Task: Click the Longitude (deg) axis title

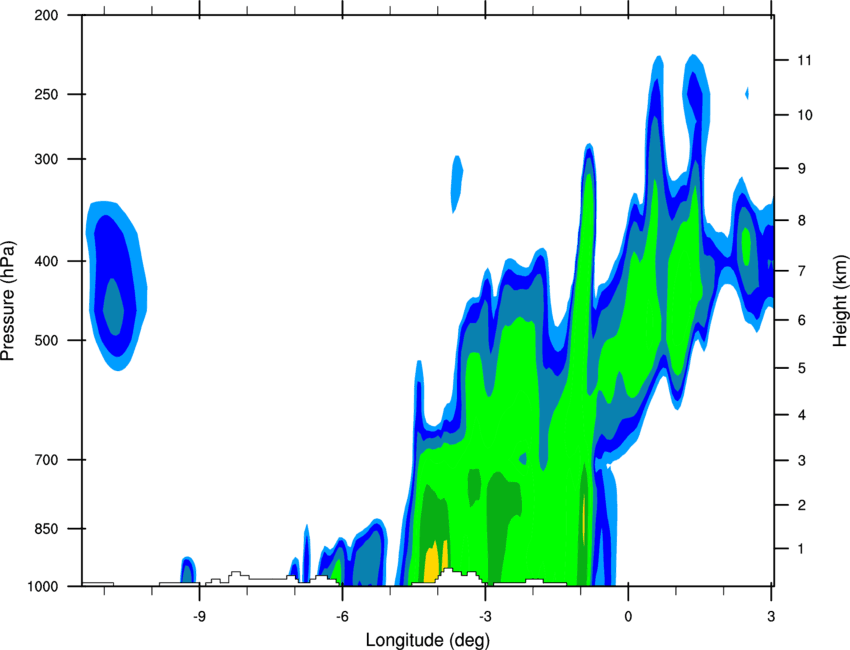Action: (x=428, y=640)
